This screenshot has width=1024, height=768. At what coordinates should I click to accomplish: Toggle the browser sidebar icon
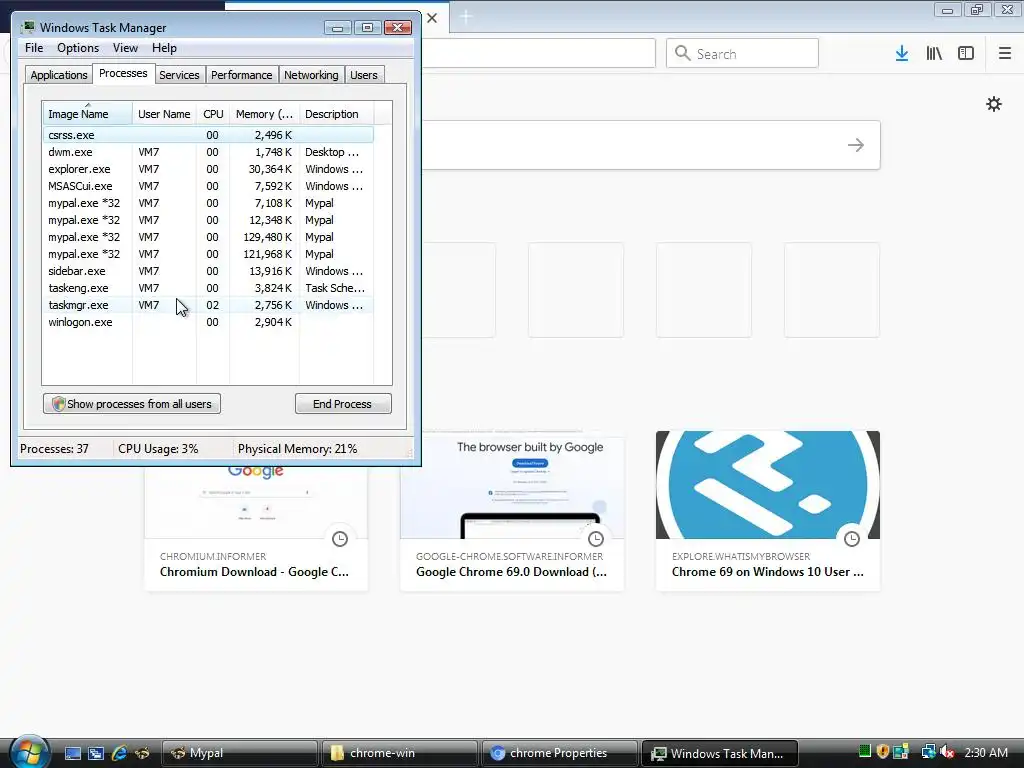pyautogui.click(x=966, y=53)
